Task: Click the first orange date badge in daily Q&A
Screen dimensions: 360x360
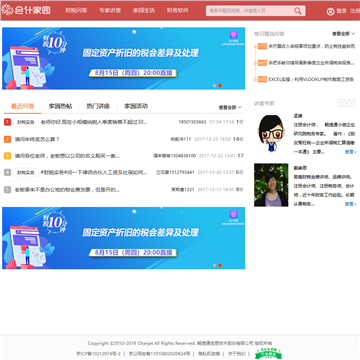Action: click(262, 46)
